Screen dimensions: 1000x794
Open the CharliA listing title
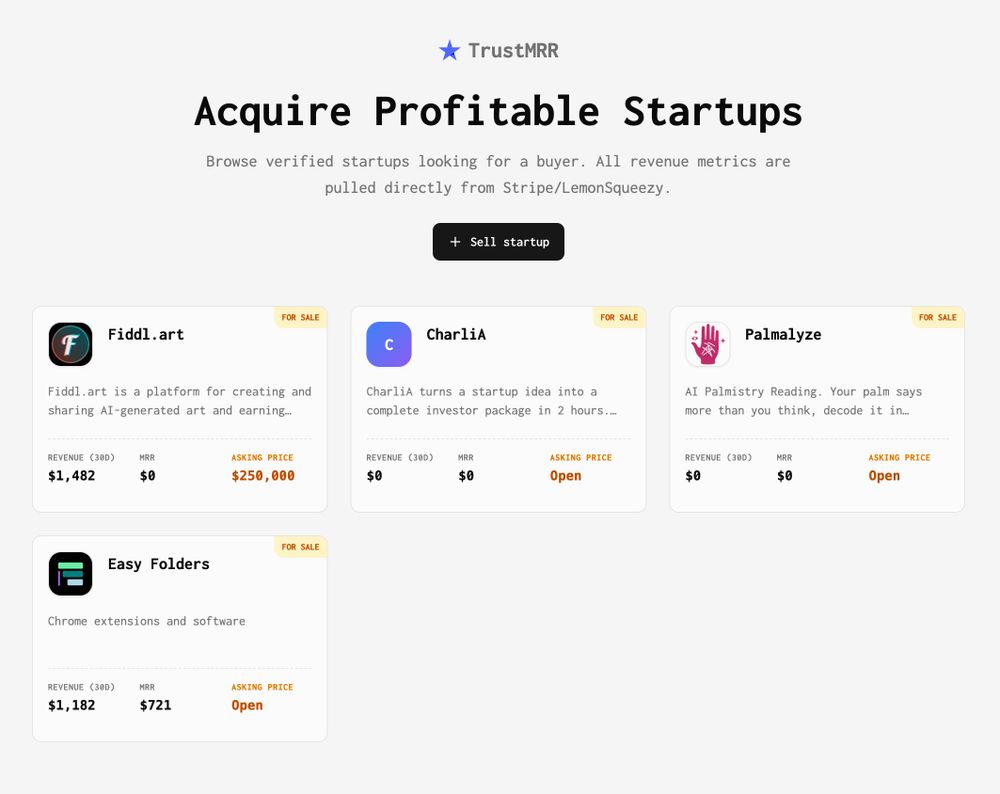pyautogui.click(x=456, y=334)
